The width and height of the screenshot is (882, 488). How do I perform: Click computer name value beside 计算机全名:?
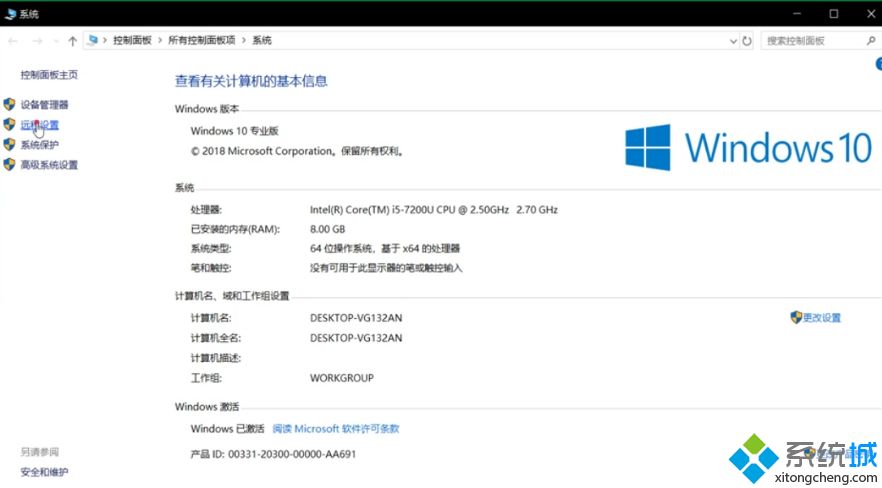coord(356,338)
